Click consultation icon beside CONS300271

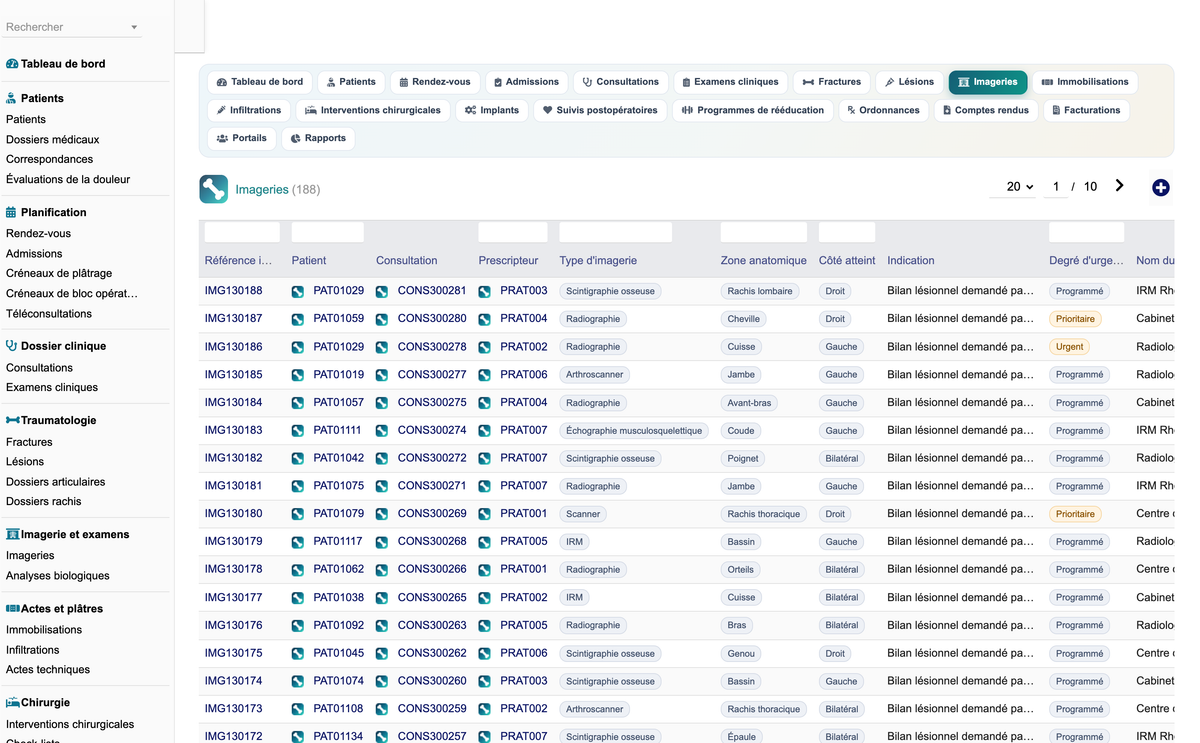click(382, 486)
